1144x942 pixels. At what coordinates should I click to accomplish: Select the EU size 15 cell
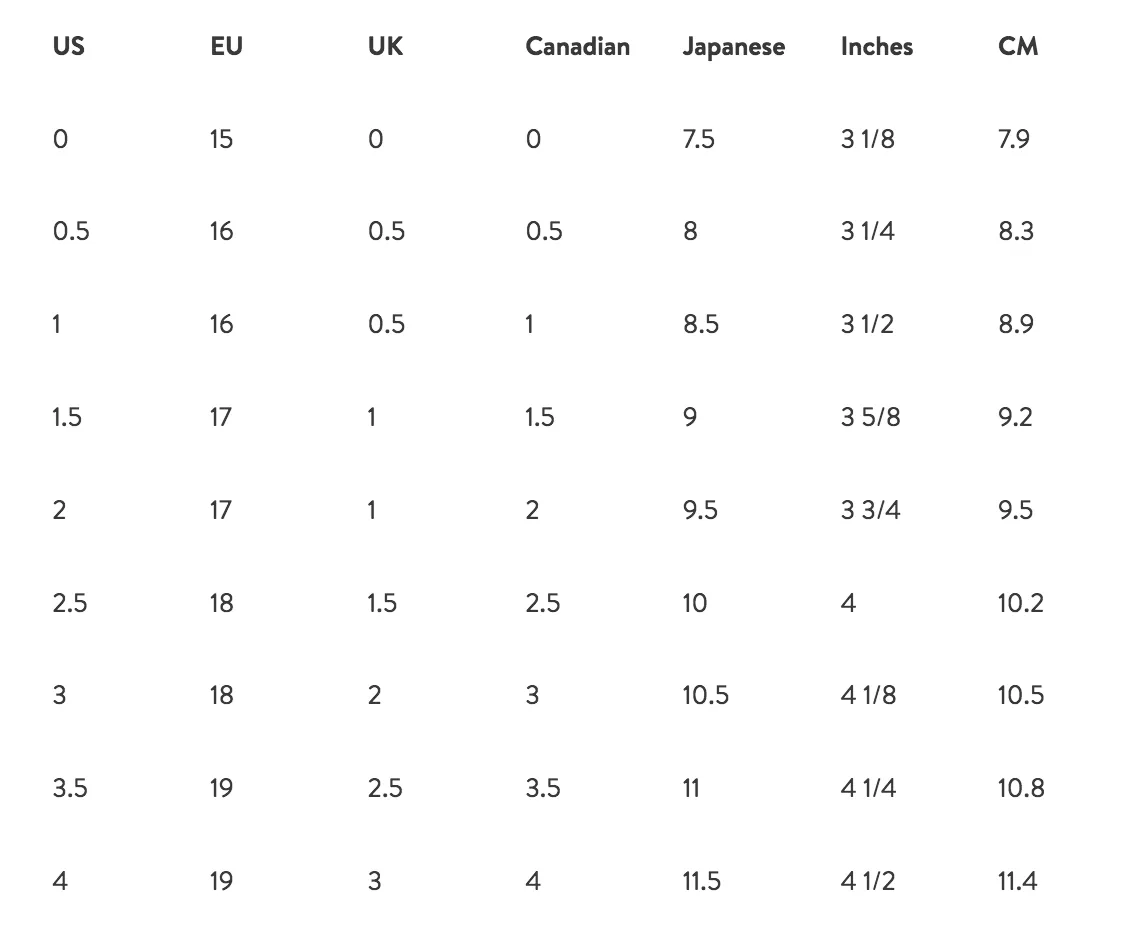point(221,139)
